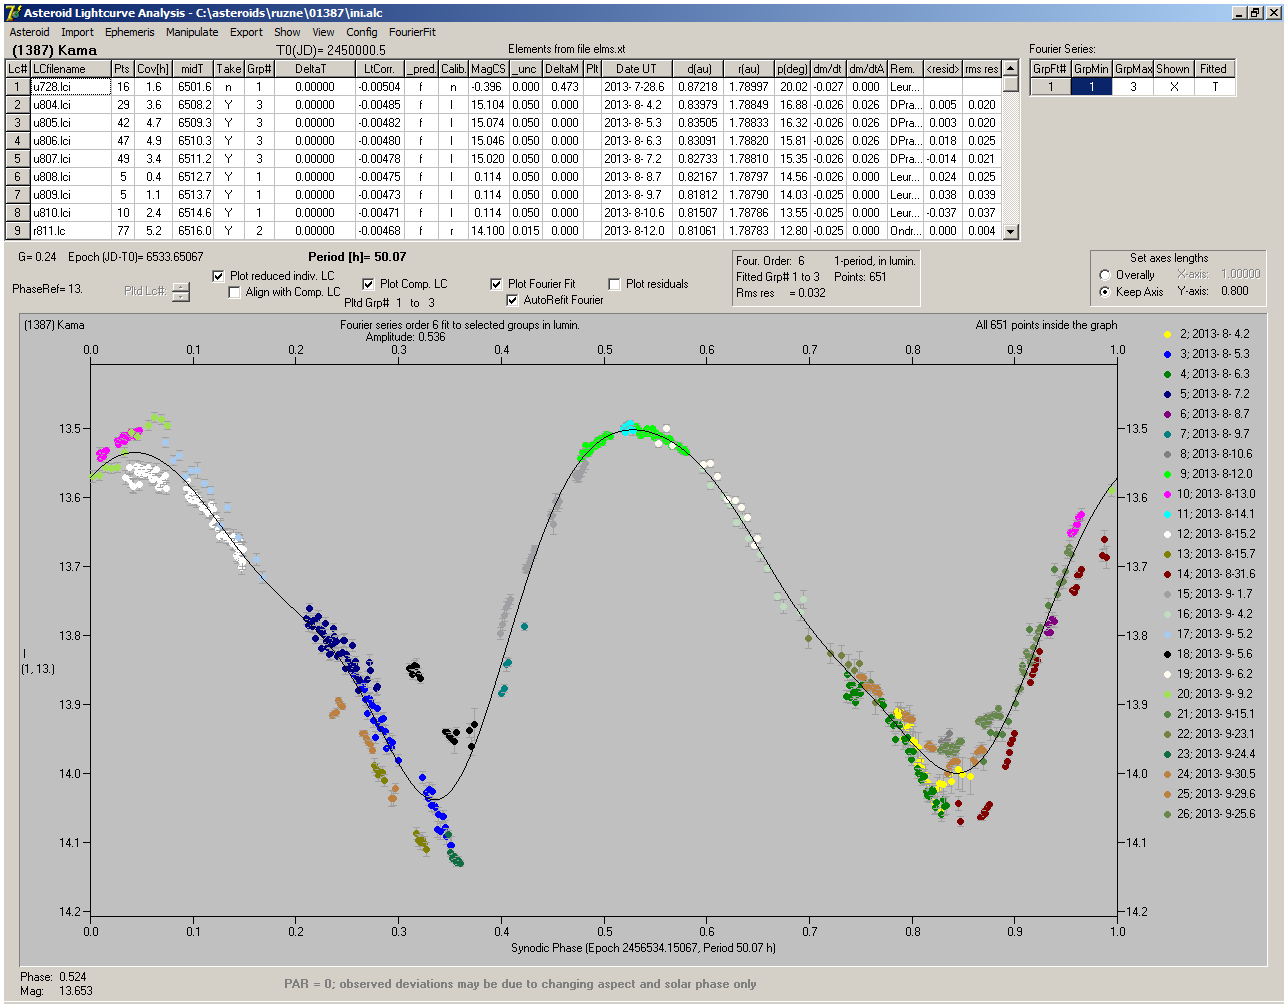Click the Fitted cell marked T
The width and height of the screenshot is (1288, 1004).
pyautogui.click(x=1213, y=87)
